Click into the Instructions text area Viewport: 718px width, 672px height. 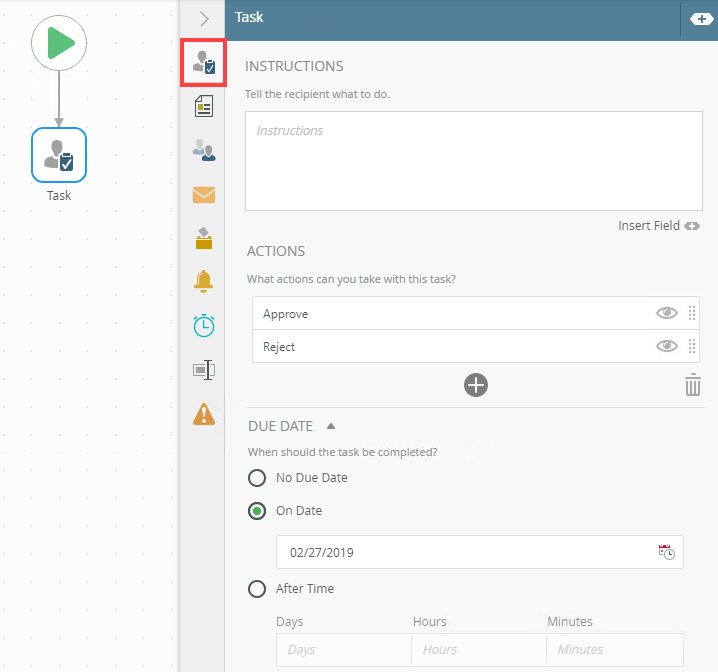[x=473, y=161]
